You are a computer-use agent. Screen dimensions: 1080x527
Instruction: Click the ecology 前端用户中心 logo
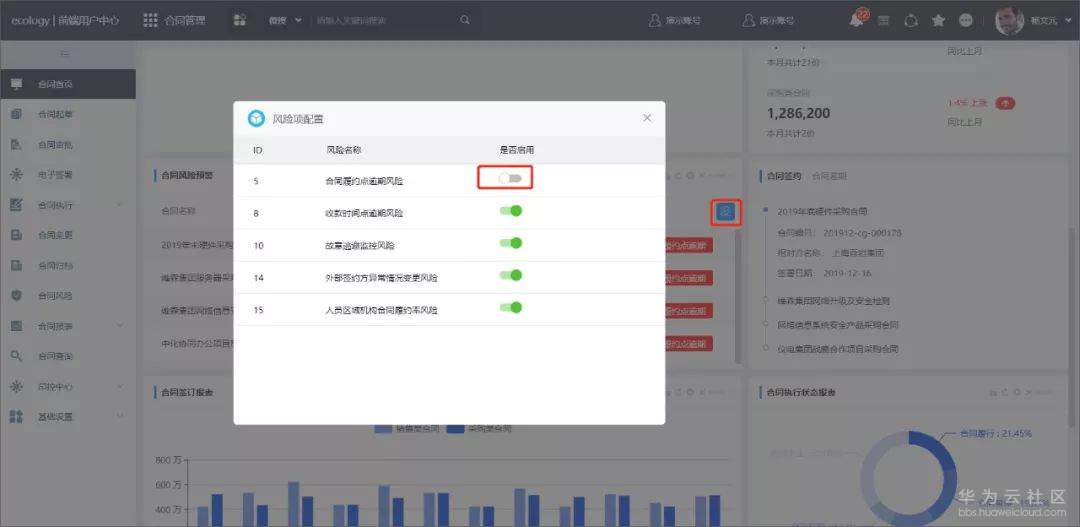[65, 21]
